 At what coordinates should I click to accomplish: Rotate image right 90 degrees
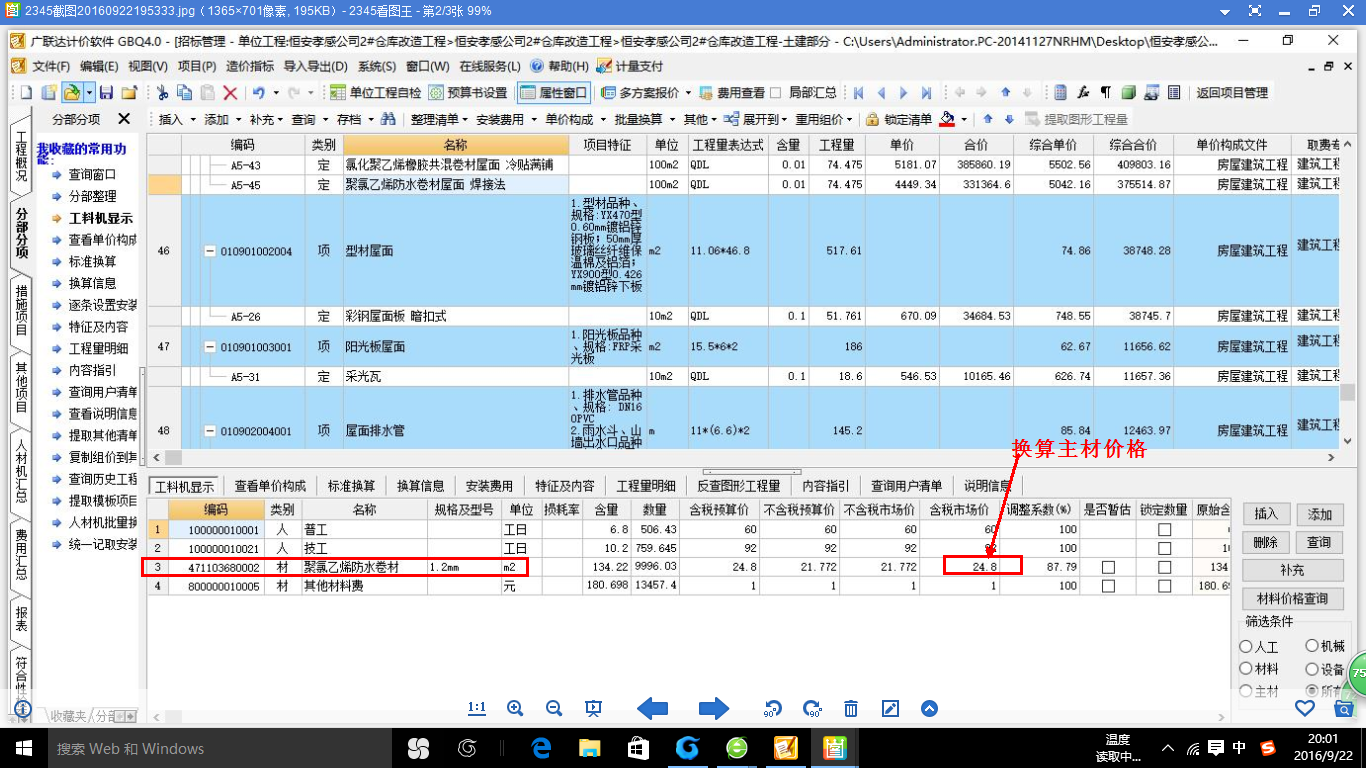811,709
